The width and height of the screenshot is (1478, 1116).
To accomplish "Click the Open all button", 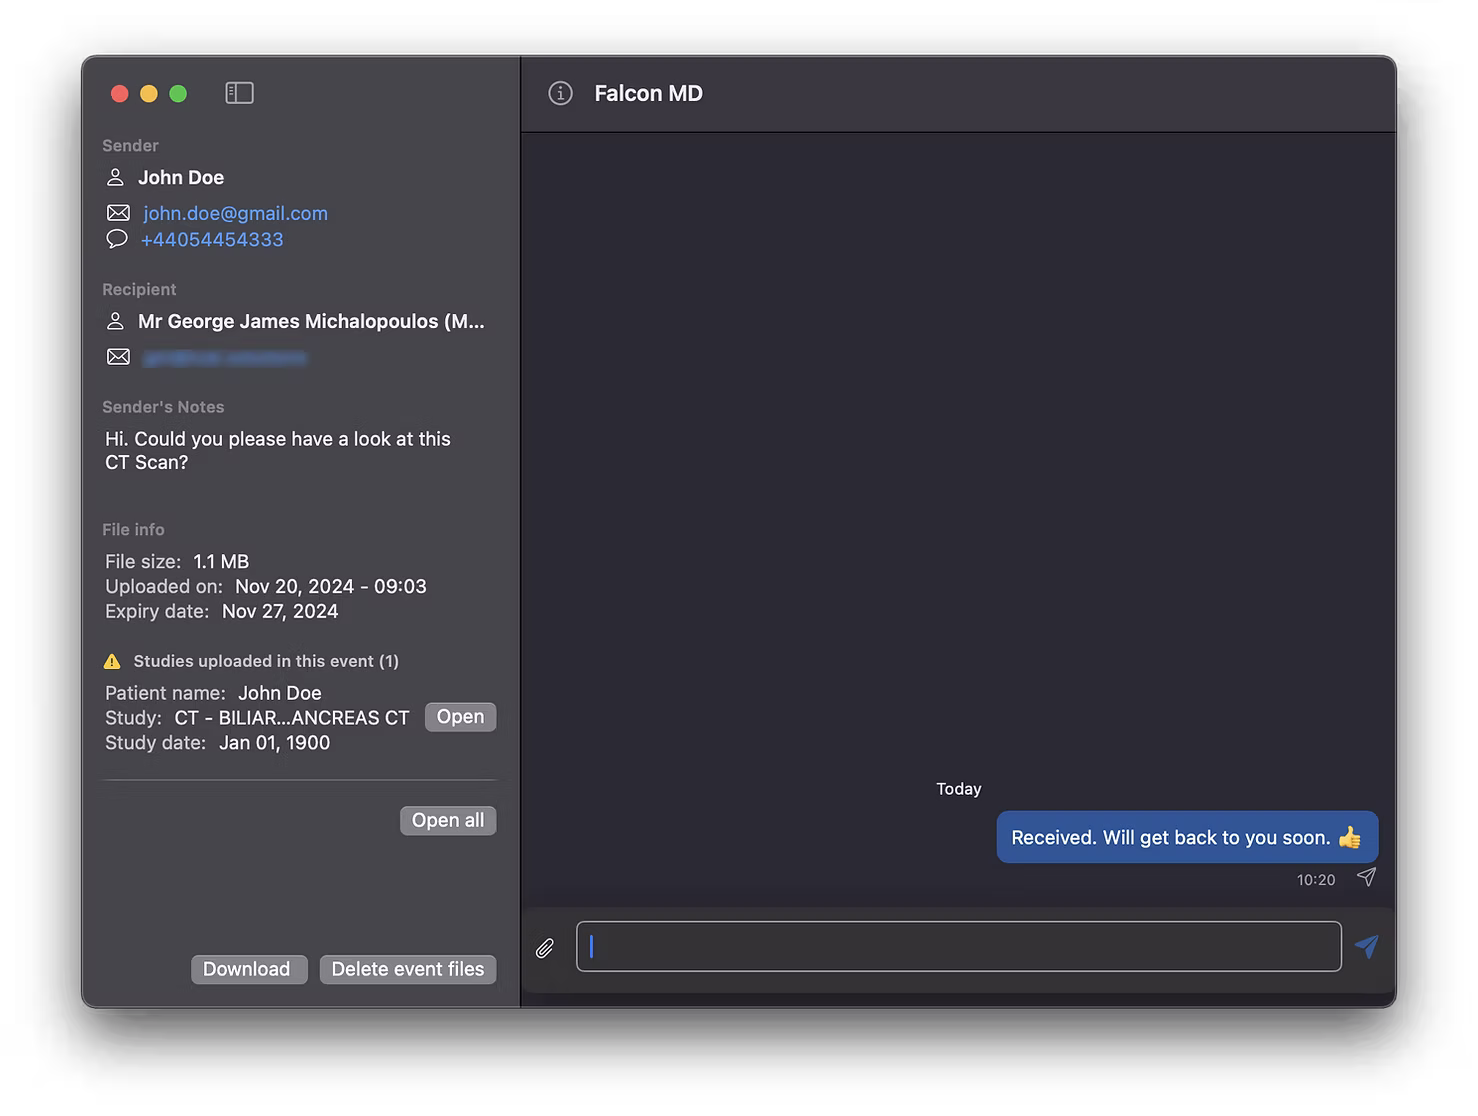I will pyautogui.click(x=447, y=820).
